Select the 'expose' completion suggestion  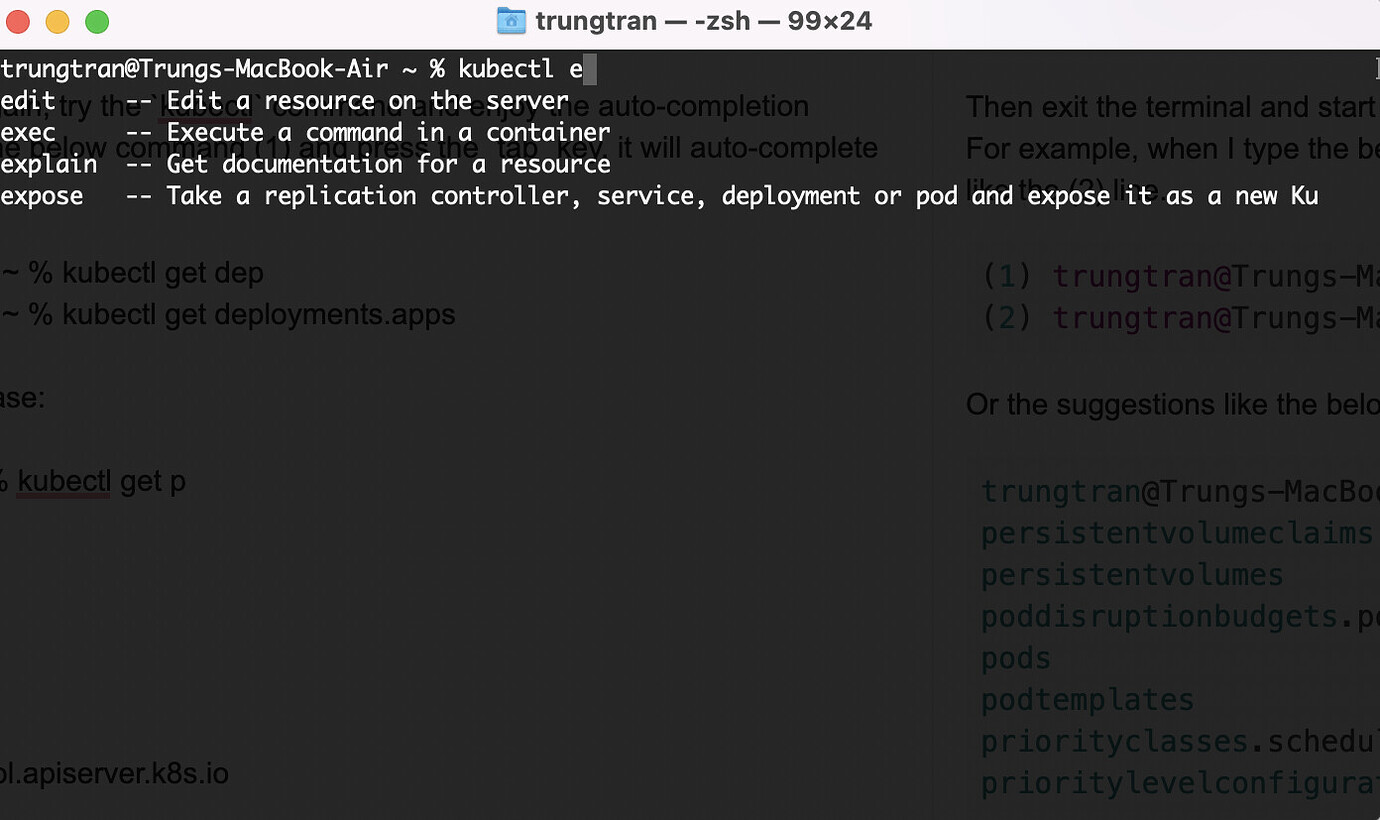41,196
